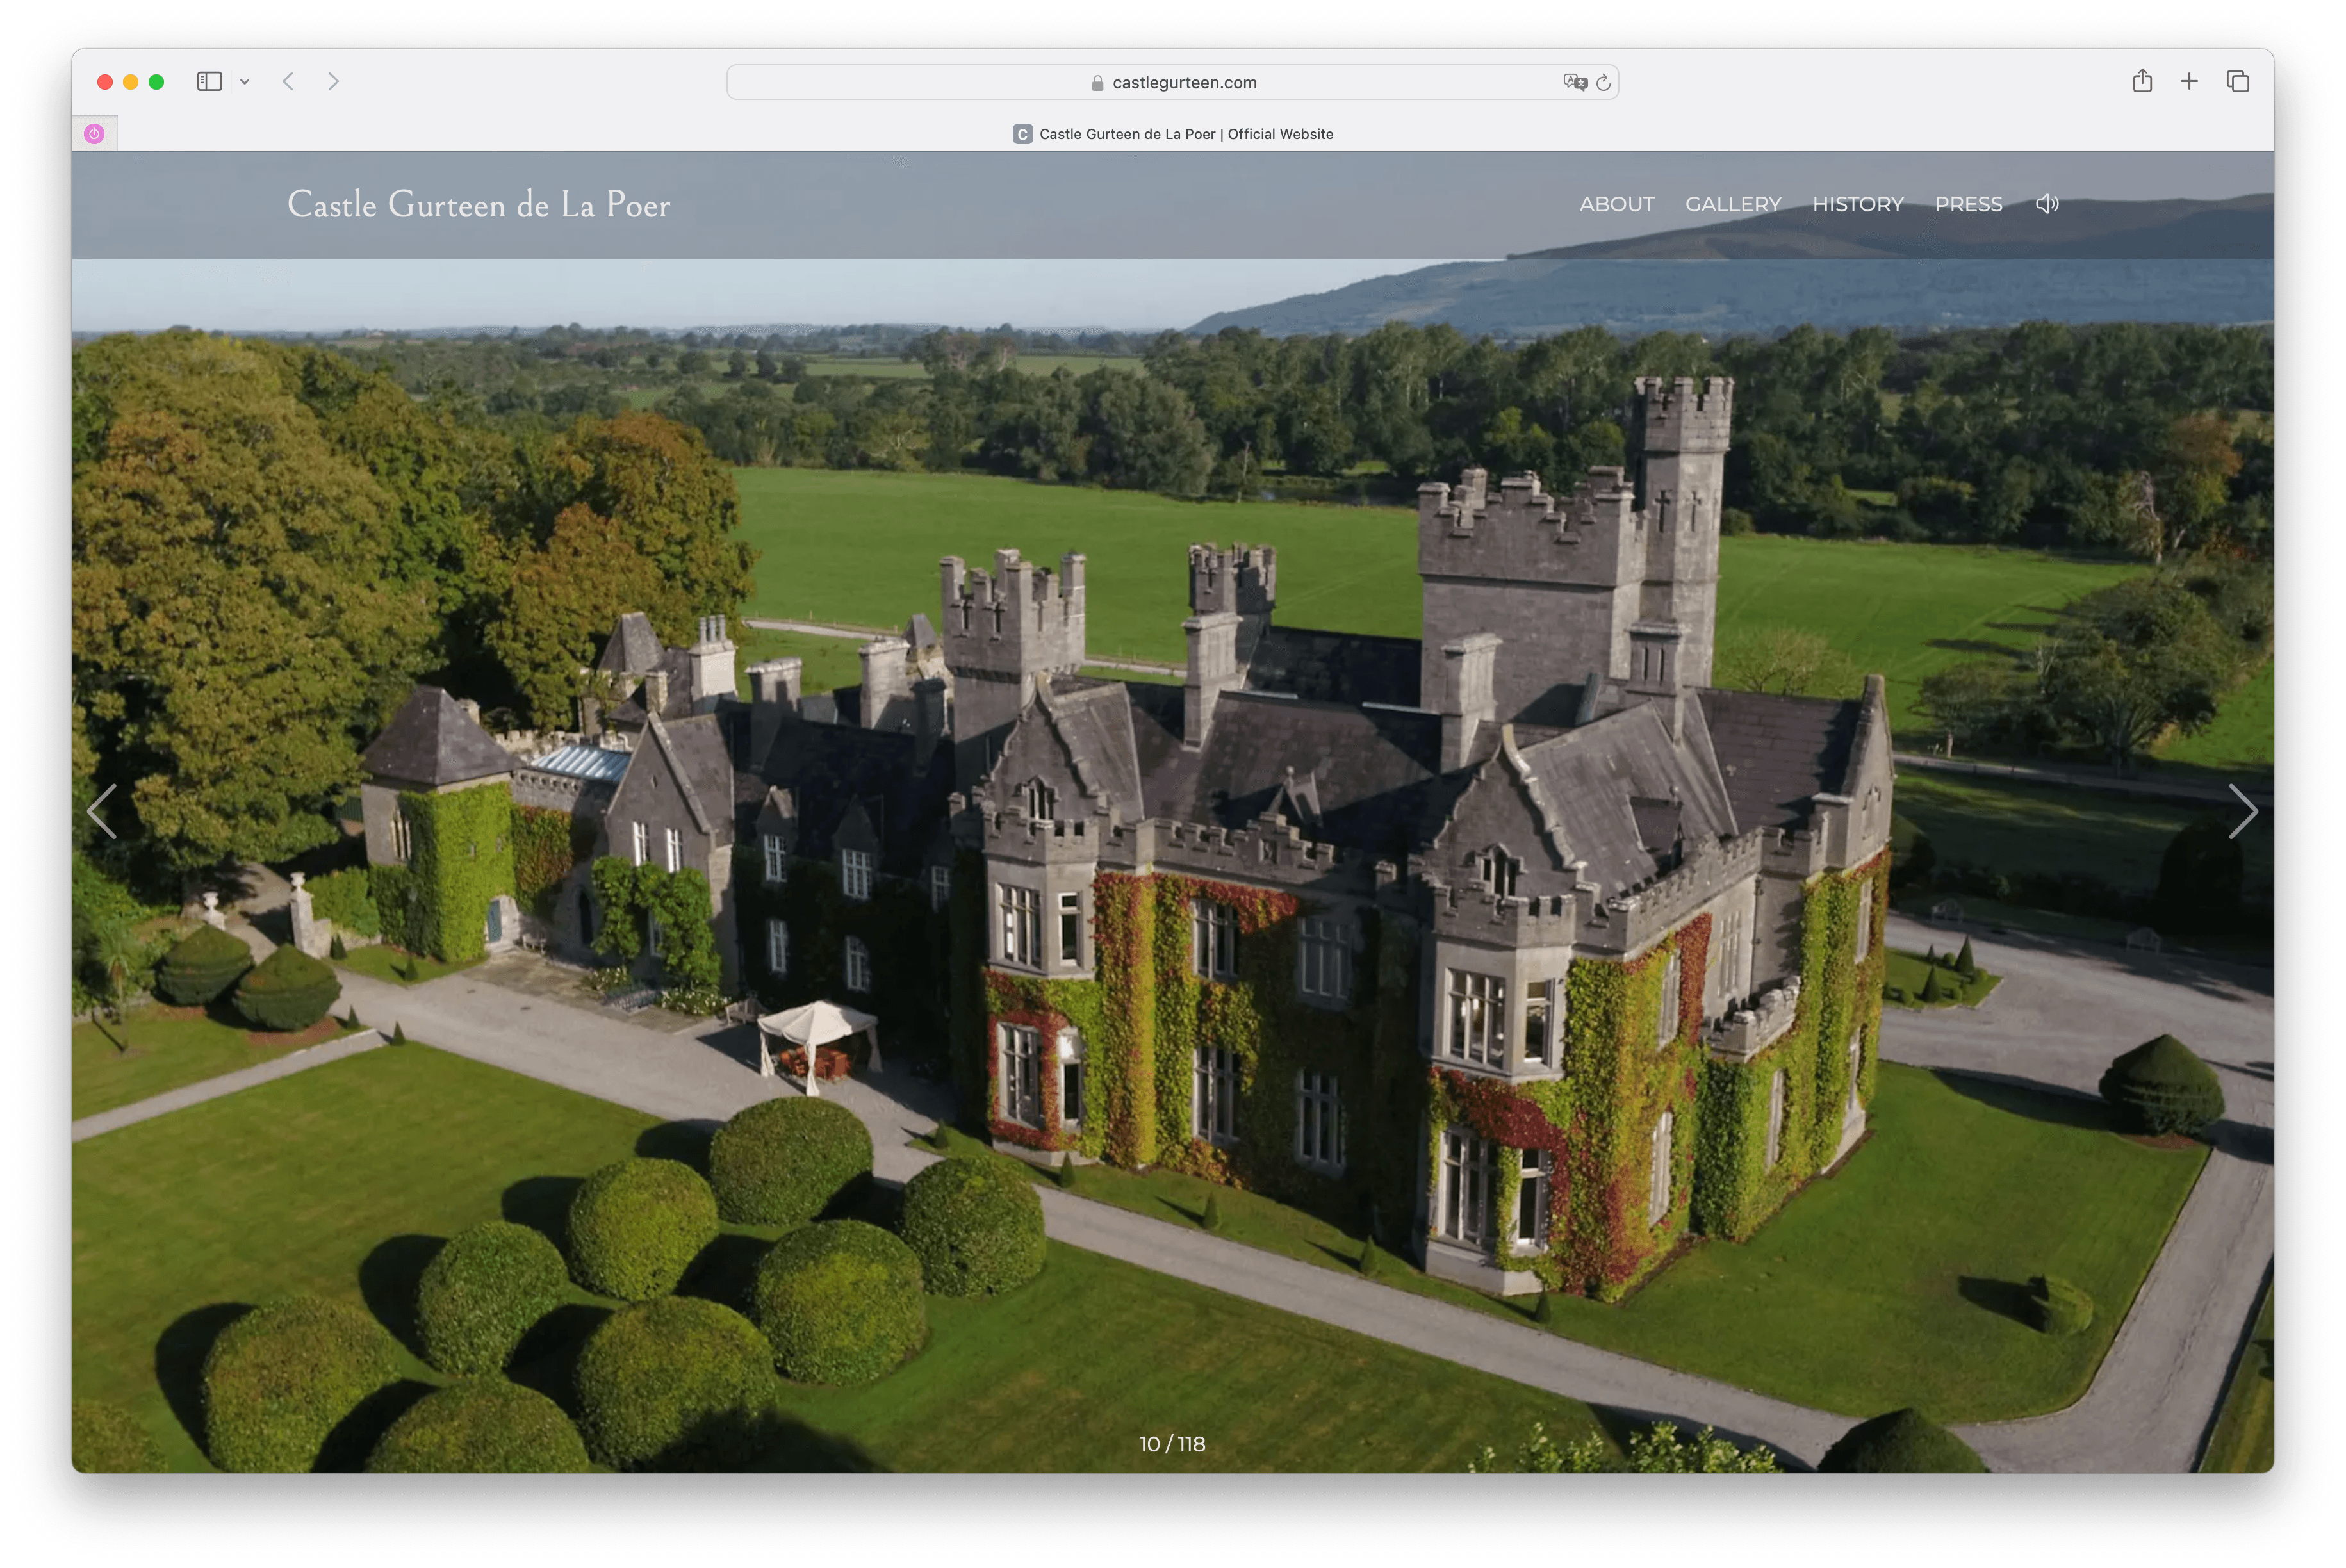Close the Safari window
Image resolution: width=2346 pixels, height=1568 pixels.
point(105,82)
